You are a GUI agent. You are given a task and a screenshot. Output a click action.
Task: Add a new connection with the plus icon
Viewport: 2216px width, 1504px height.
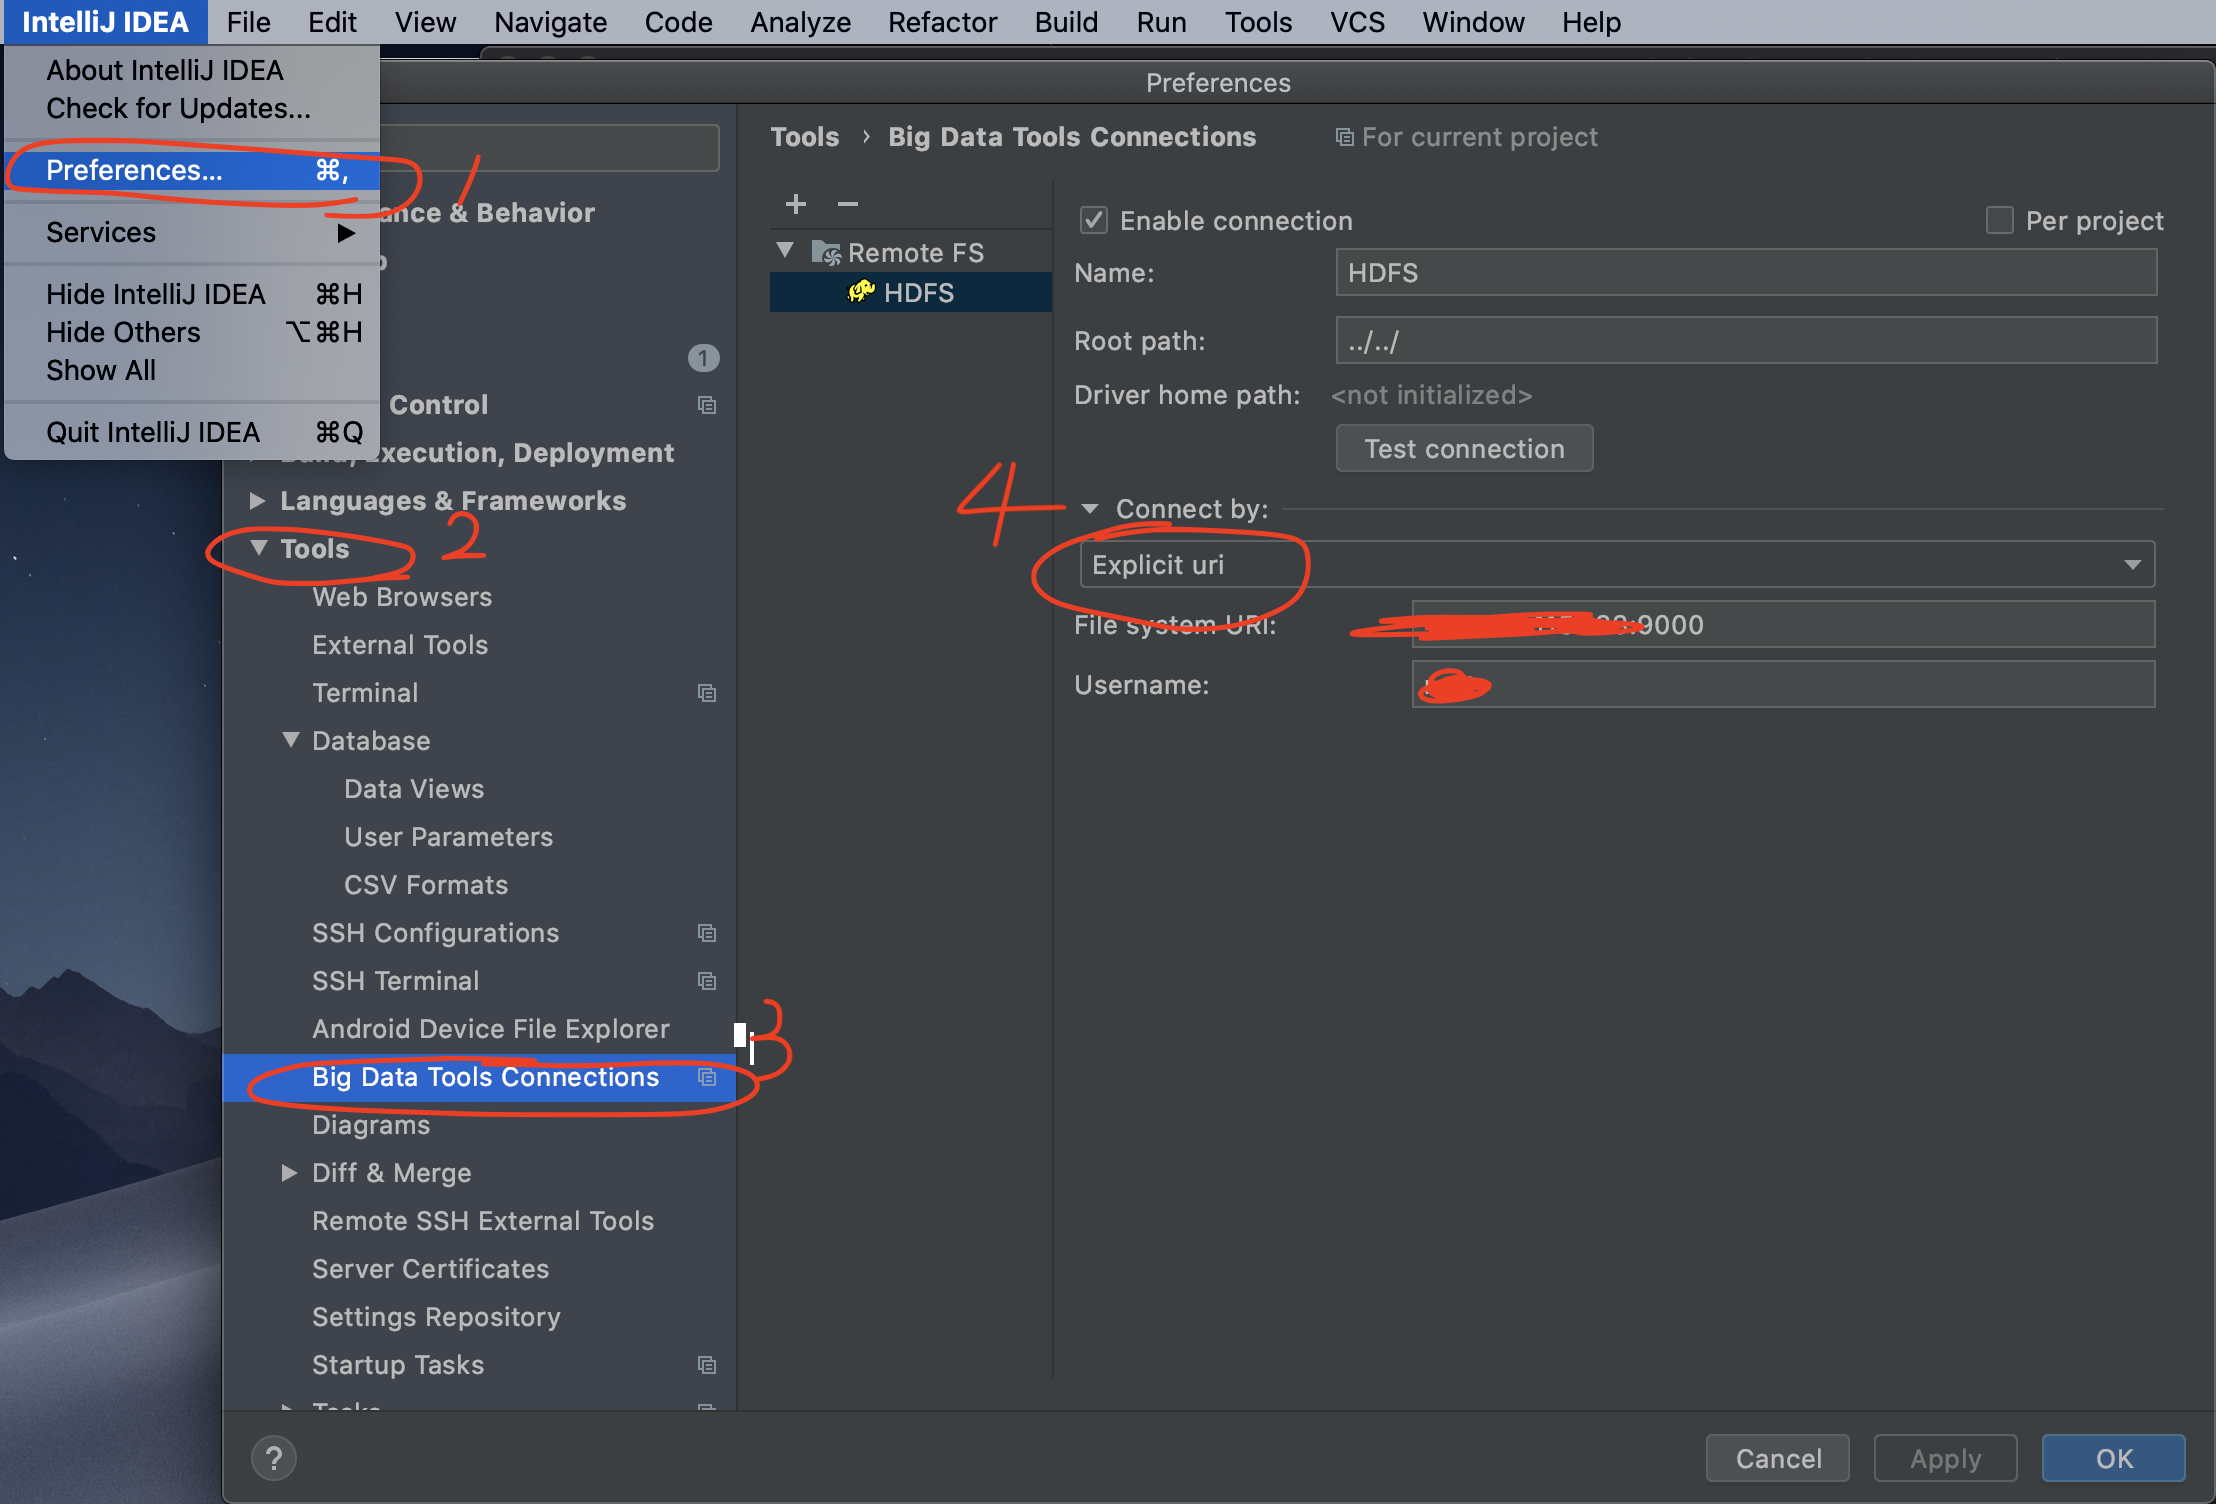[795, 204]
